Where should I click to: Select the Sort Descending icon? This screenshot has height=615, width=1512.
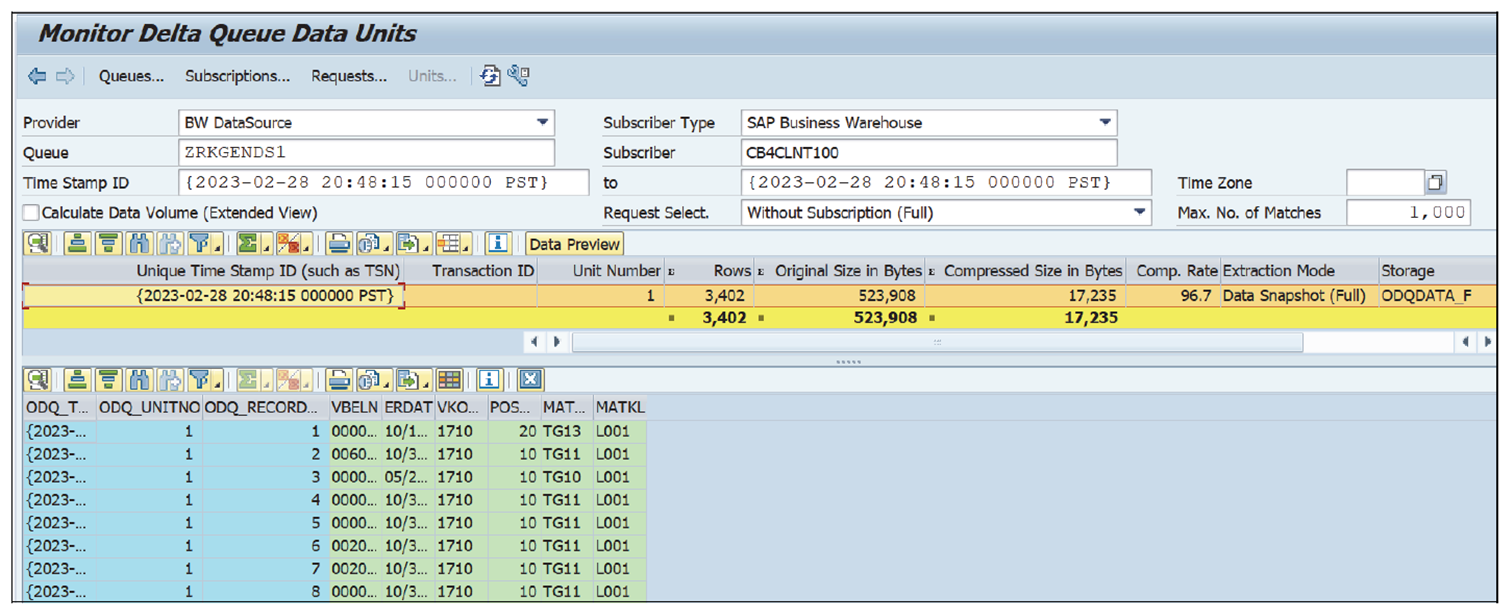click(x=108, y=243)
